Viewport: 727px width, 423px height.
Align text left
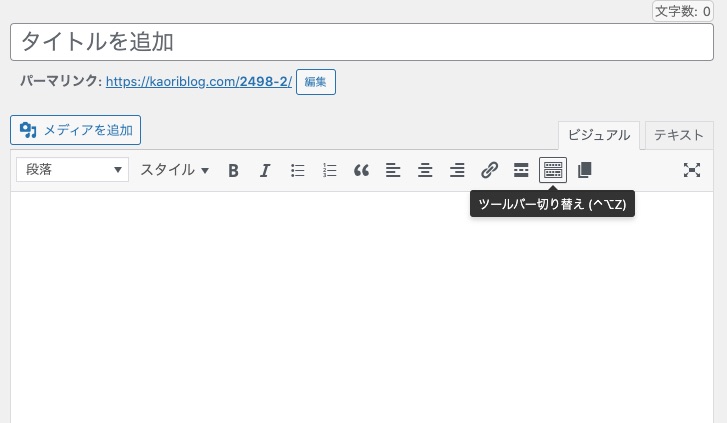[393, 170]
